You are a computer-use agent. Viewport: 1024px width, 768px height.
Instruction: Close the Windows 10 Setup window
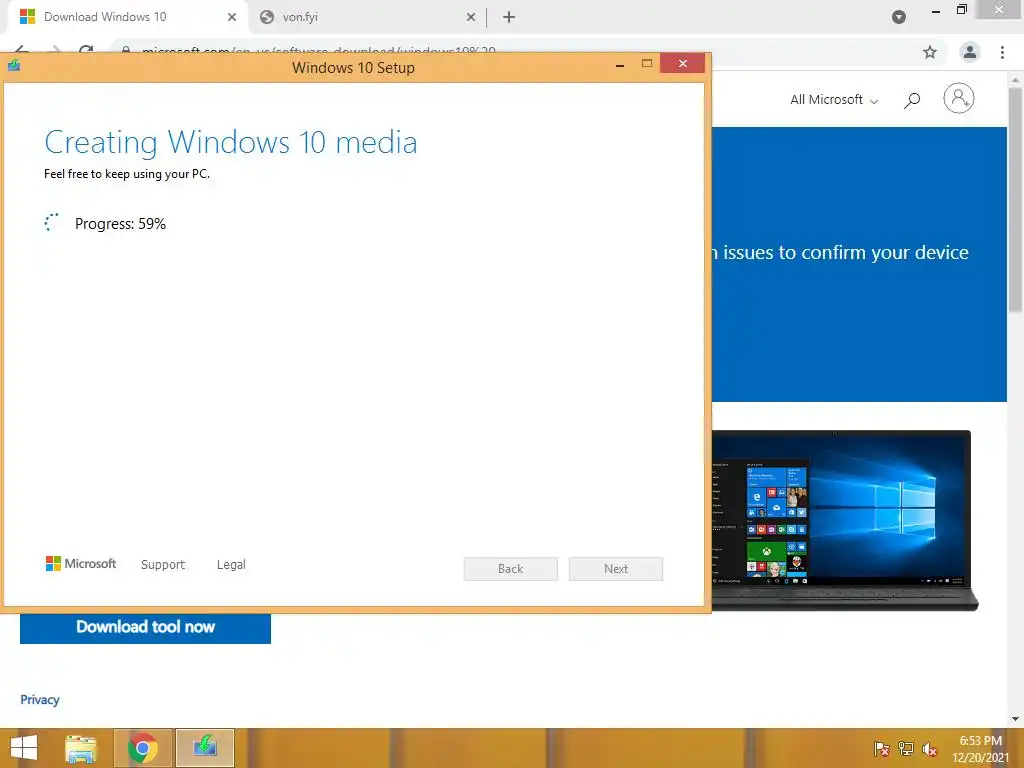pos(682,63)
